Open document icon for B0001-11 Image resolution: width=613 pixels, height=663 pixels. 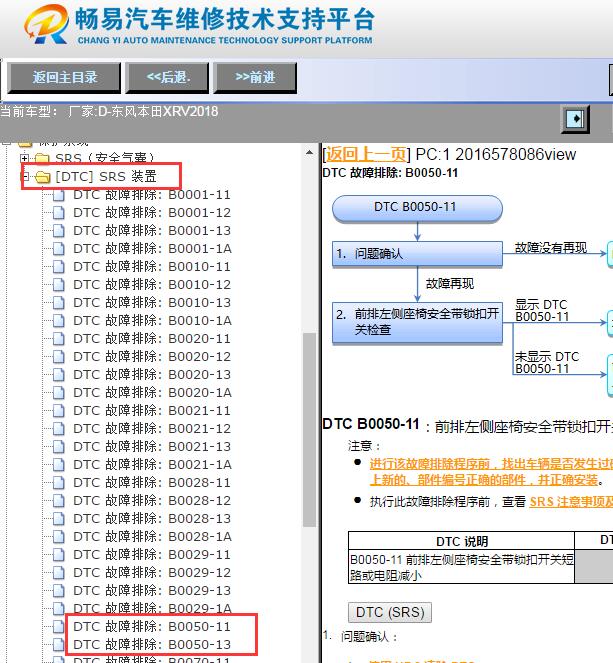59,195
